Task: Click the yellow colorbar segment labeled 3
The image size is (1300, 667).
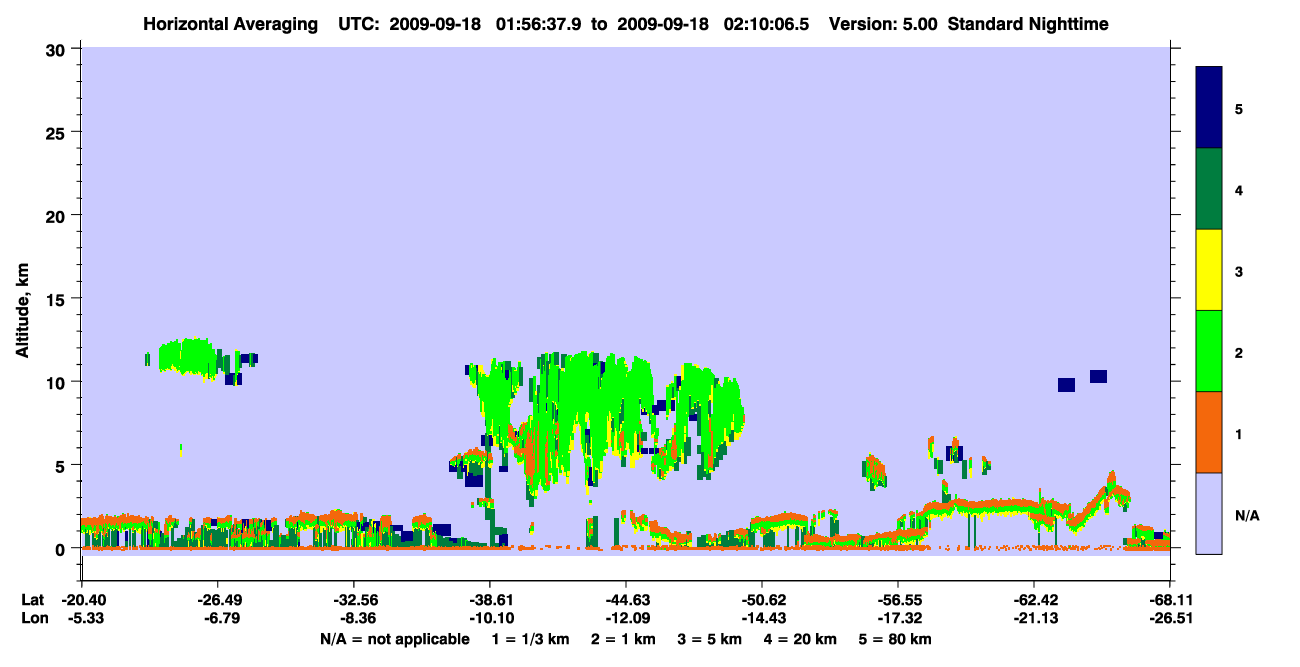Action: pos(1209,270)
